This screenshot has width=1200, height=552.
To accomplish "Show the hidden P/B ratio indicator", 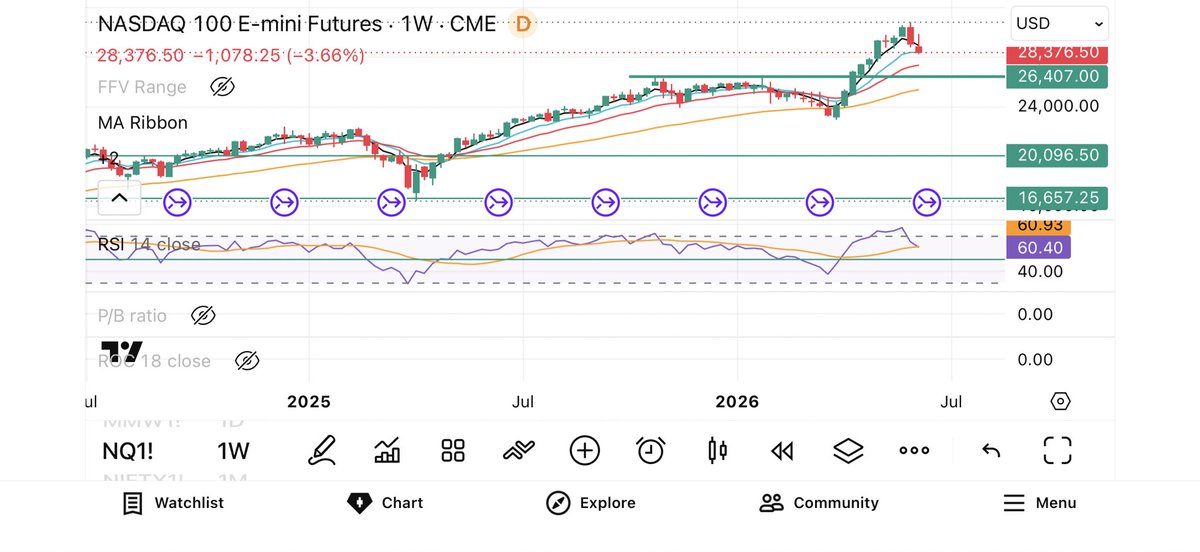I will 202,316.
